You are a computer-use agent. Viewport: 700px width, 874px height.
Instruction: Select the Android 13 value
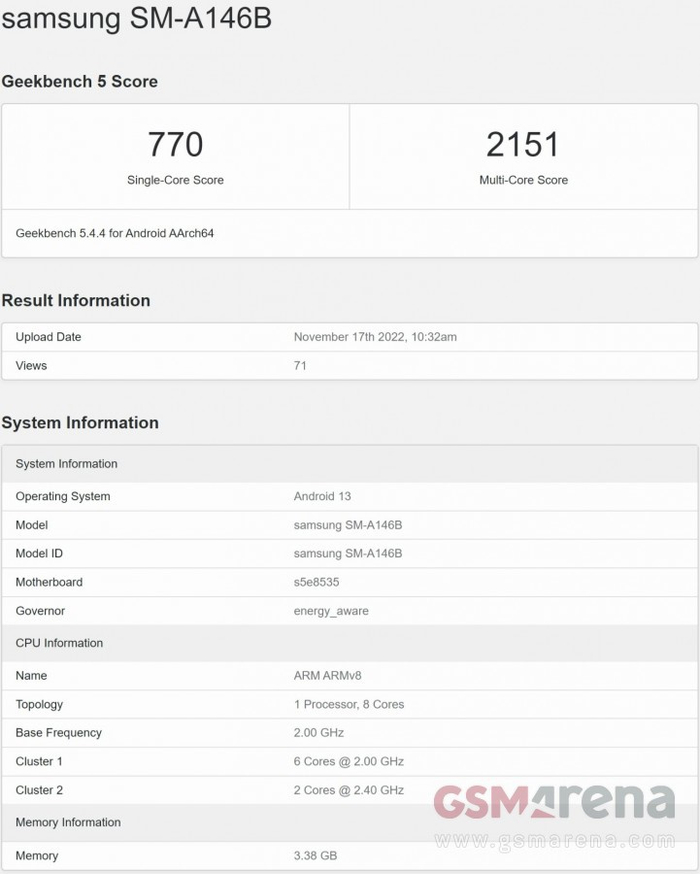[x=322, y=496]
